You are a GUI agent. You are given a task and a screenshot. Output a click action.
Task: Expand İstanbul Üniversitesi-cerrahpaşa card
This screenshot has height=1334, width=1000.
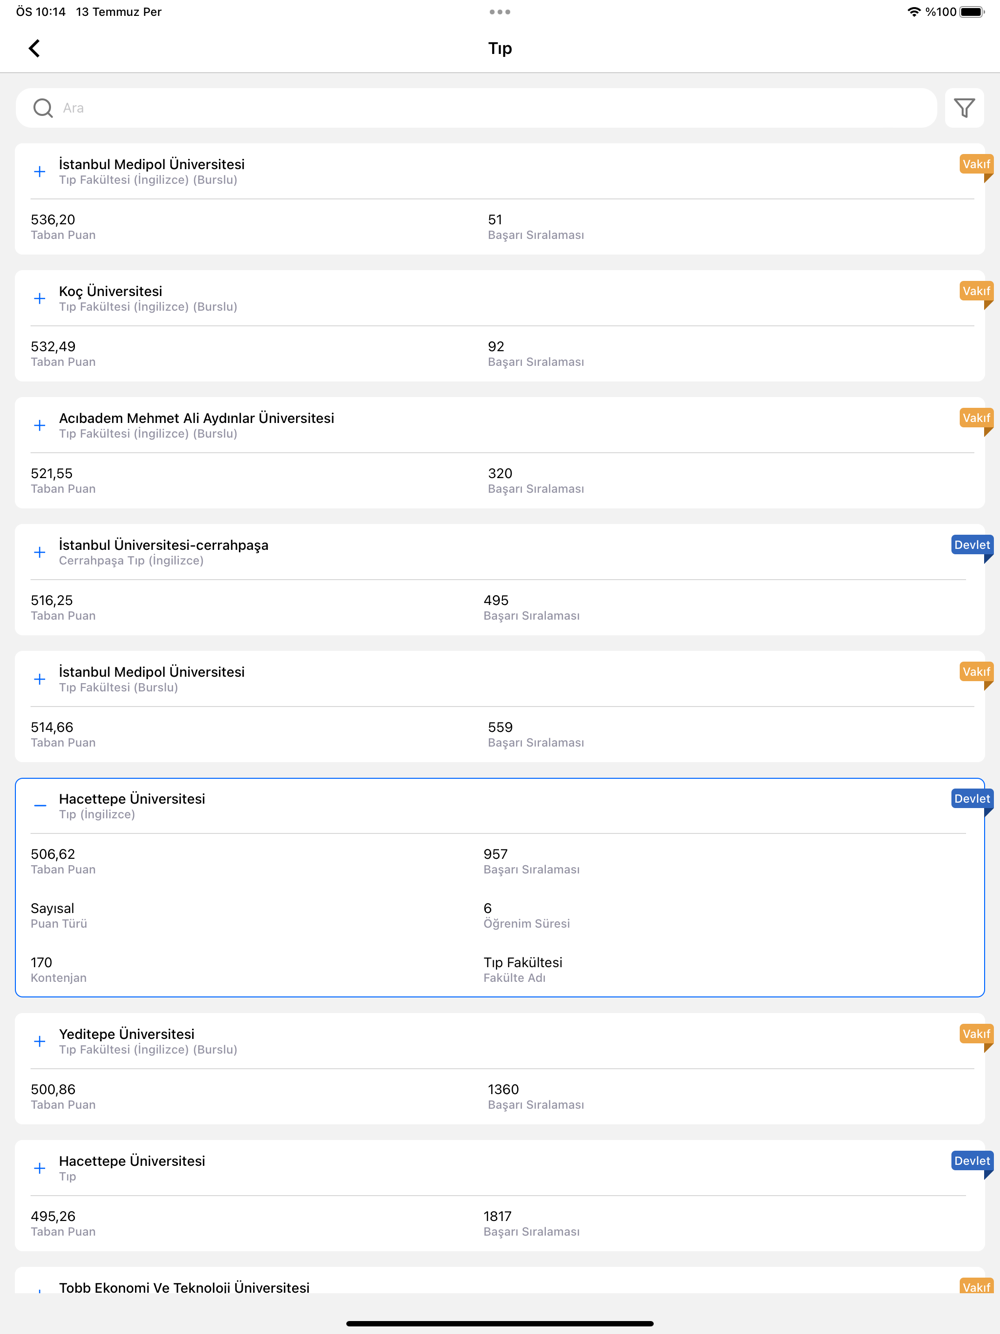coord(40,553)
